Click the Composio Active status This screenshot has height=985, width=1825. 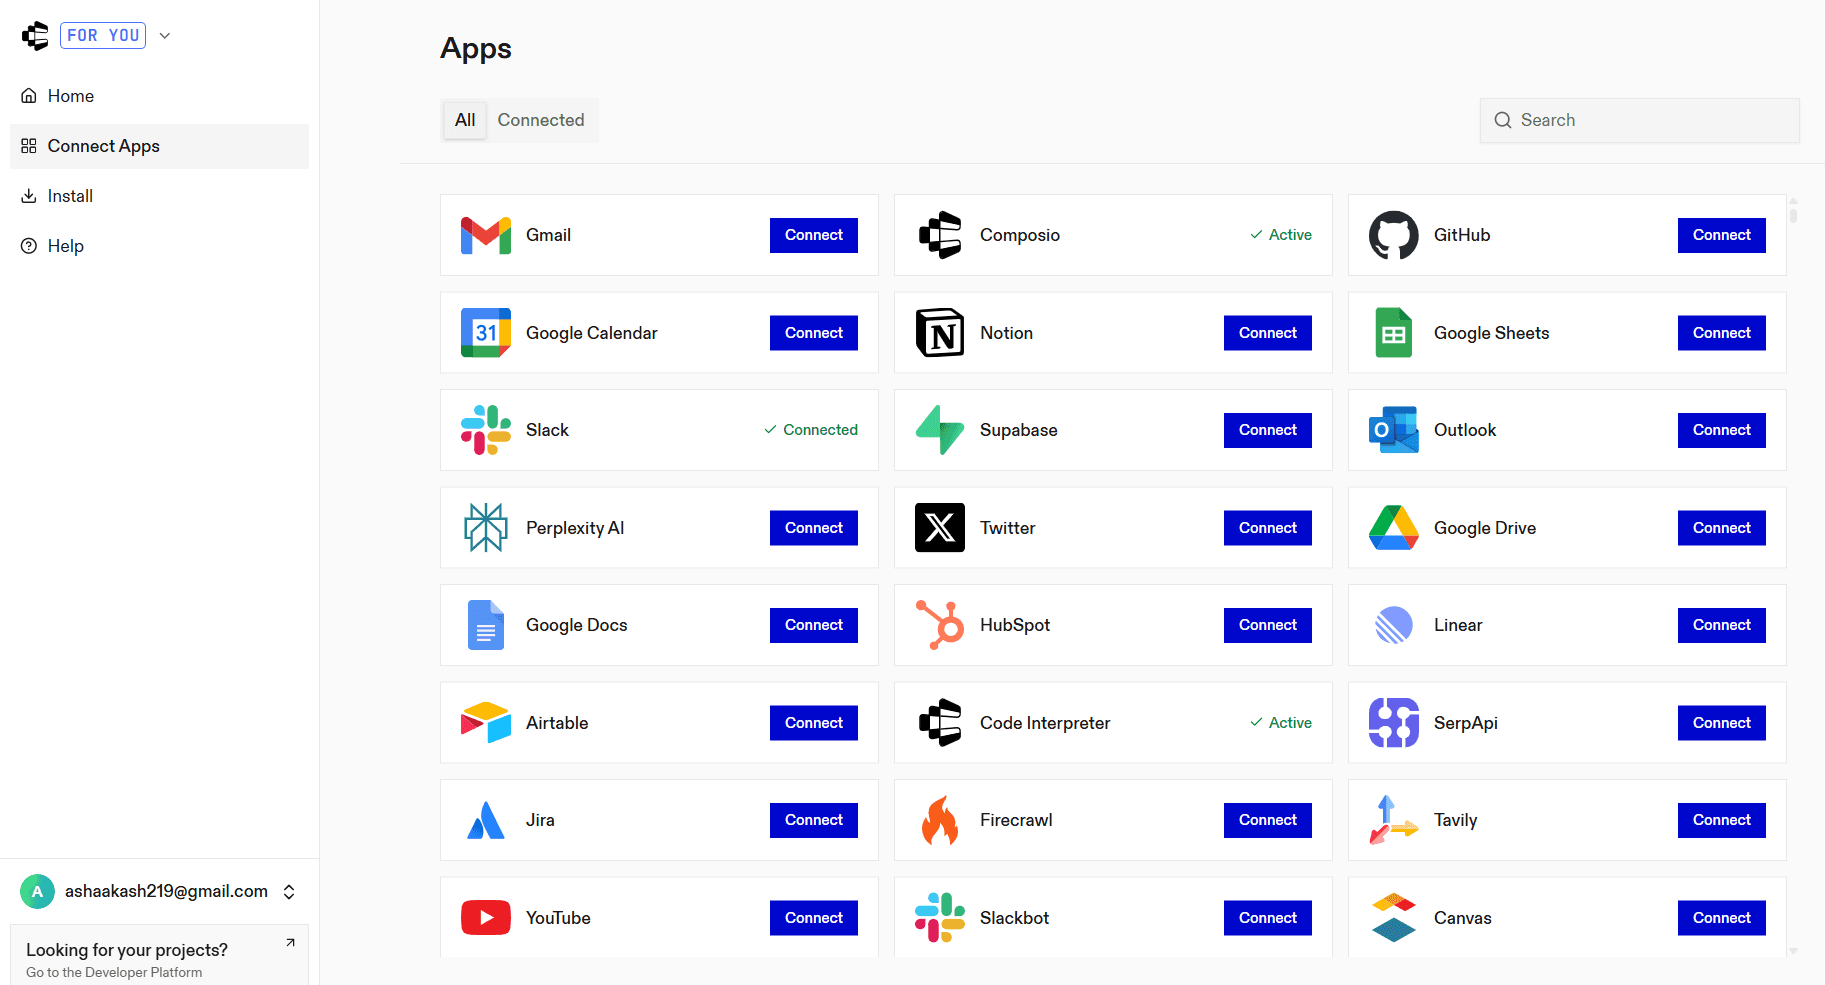tap(1281, 235)
